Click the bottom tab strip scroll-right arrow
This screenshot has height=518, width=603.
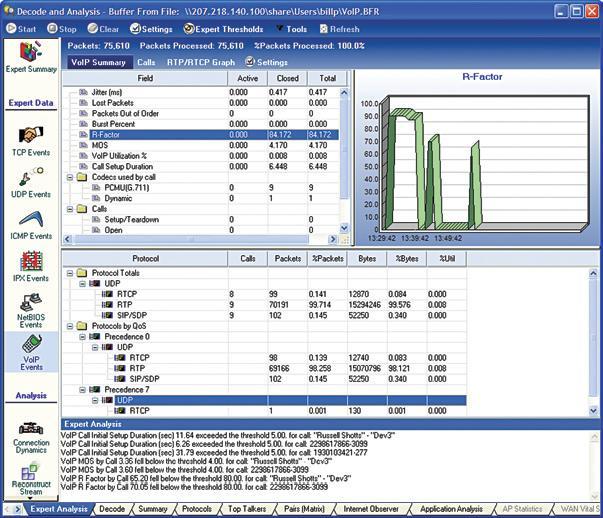tap(18, 509)
